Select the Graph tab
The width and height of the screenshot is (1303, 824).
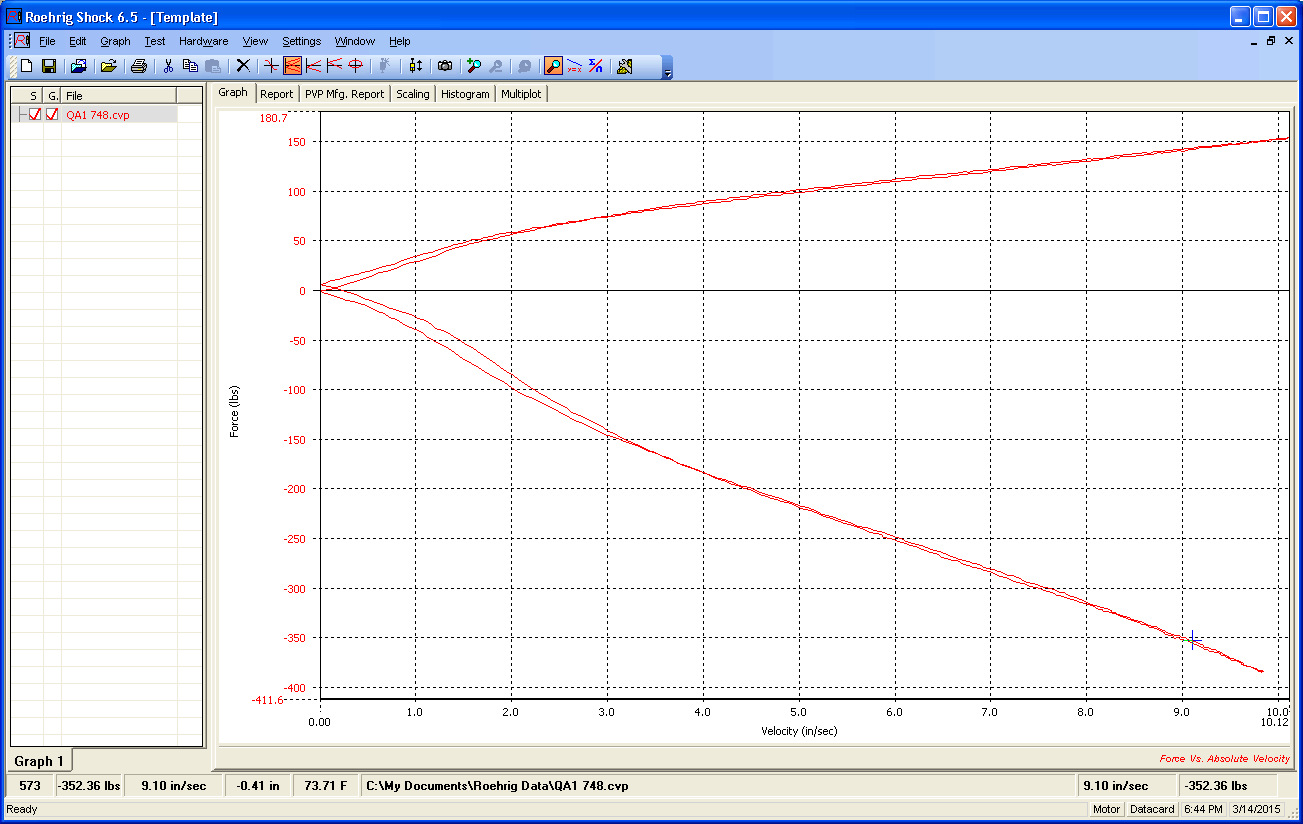(233, 92)
